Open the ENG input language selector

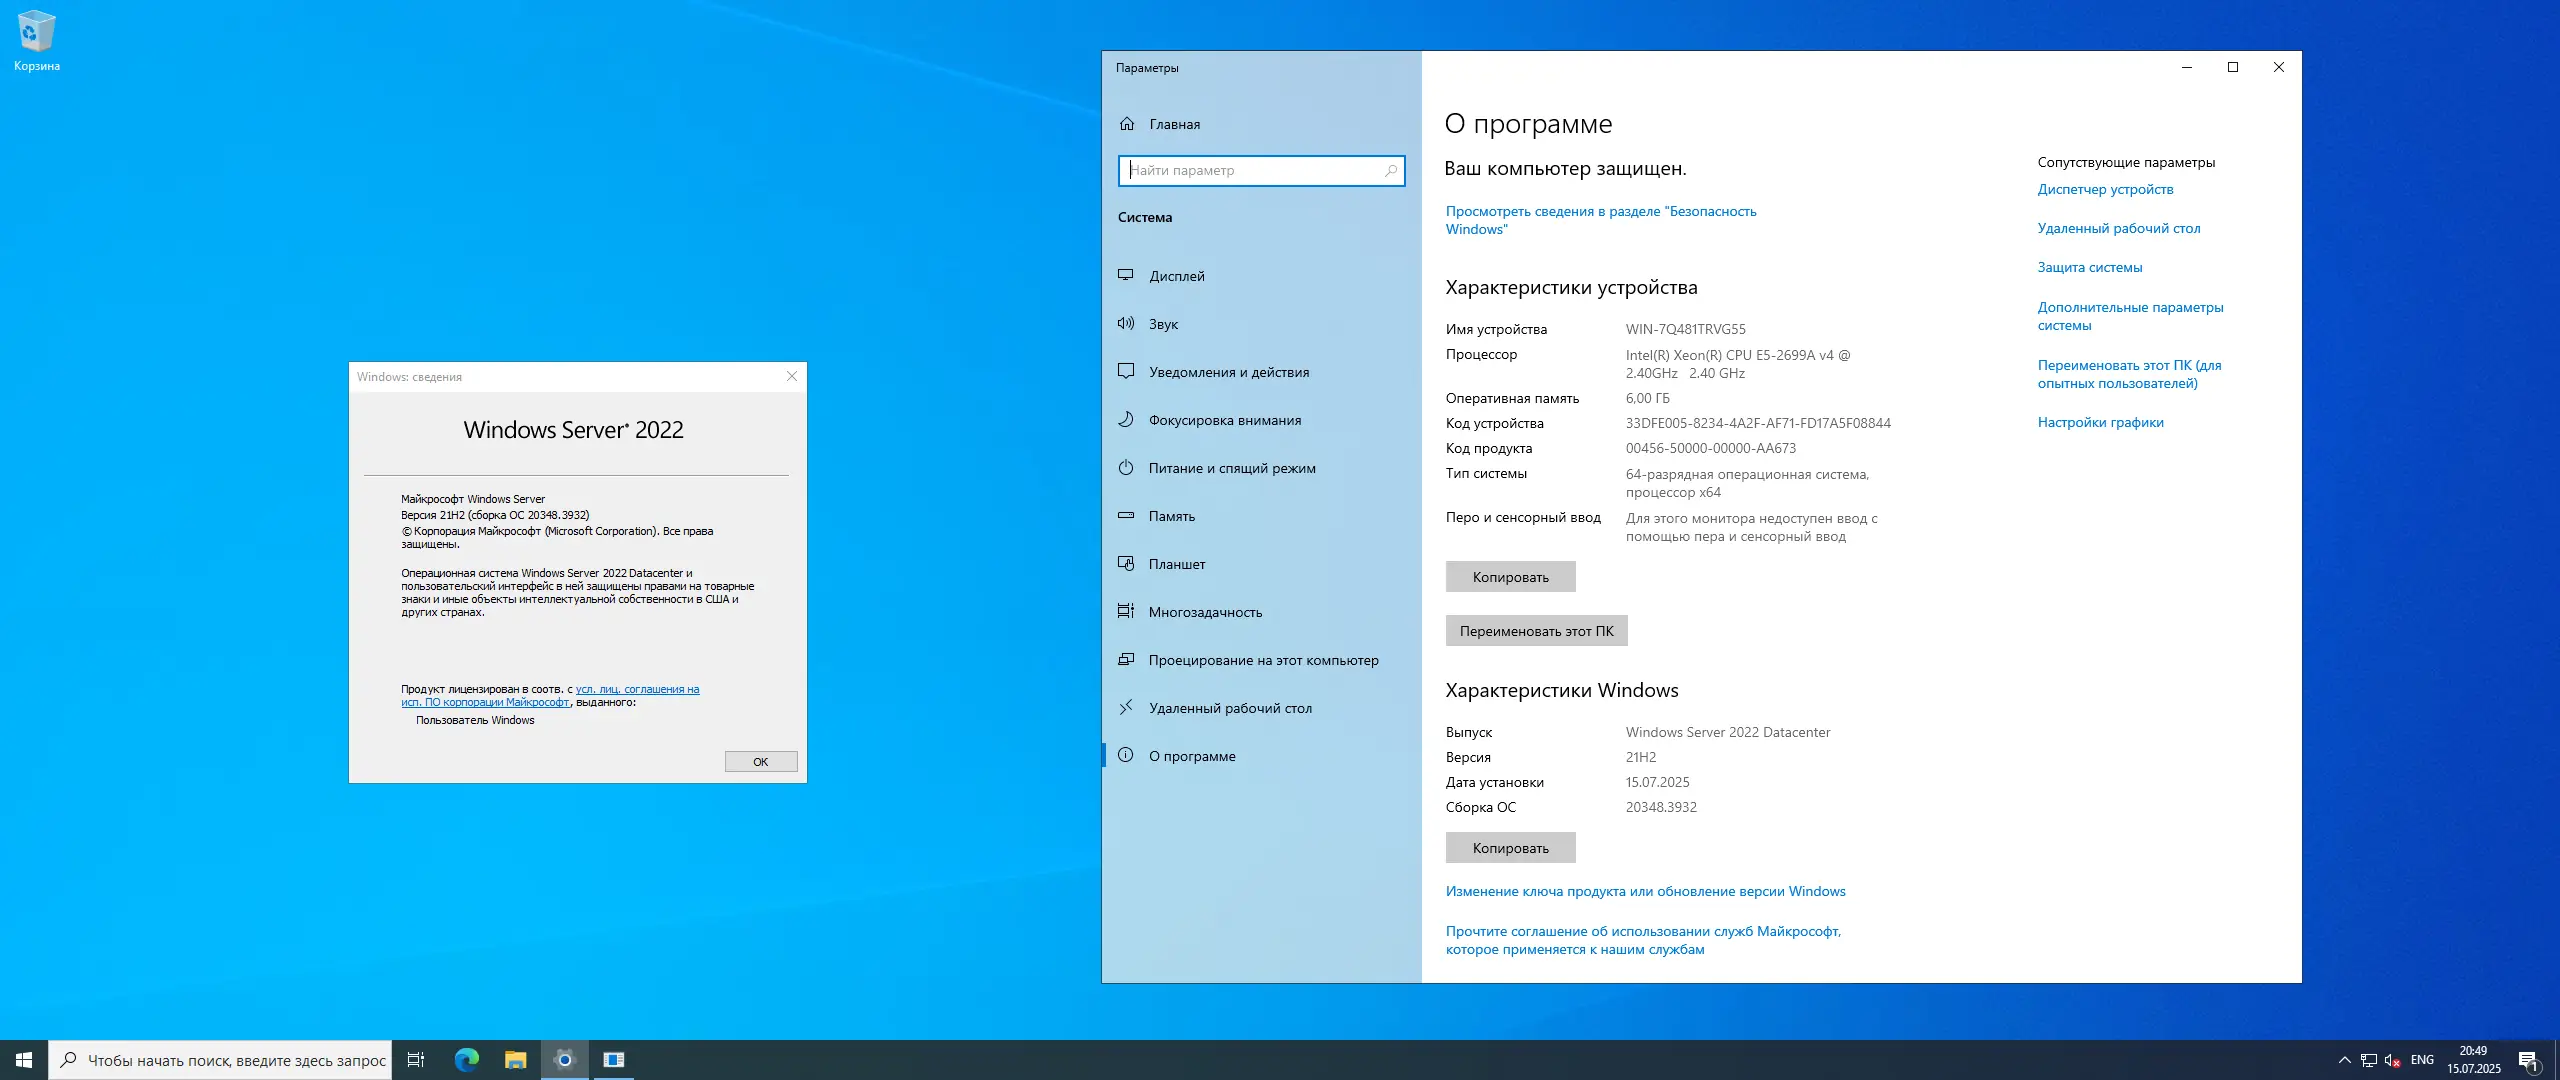pyautogui.click(x=2422, y=1059)
